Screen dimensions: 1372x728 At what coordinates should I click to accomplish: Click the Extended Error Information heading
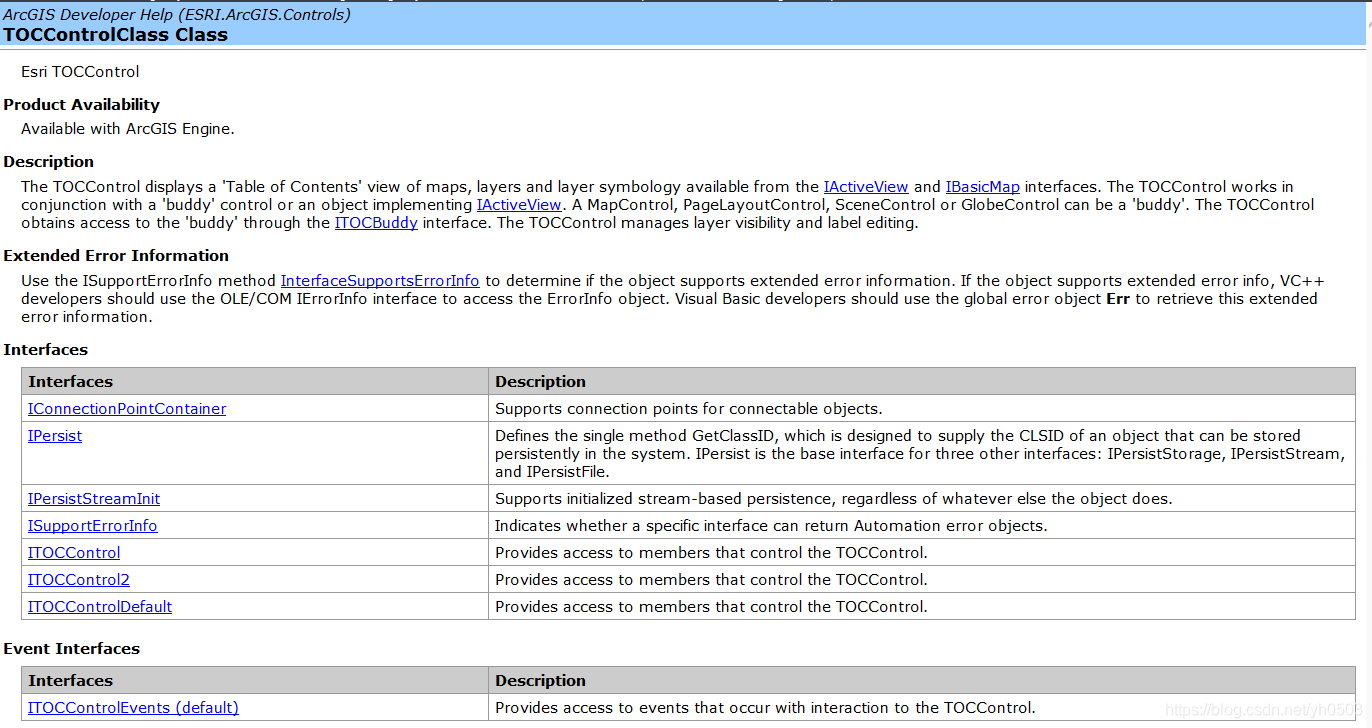tap(116, 256)
